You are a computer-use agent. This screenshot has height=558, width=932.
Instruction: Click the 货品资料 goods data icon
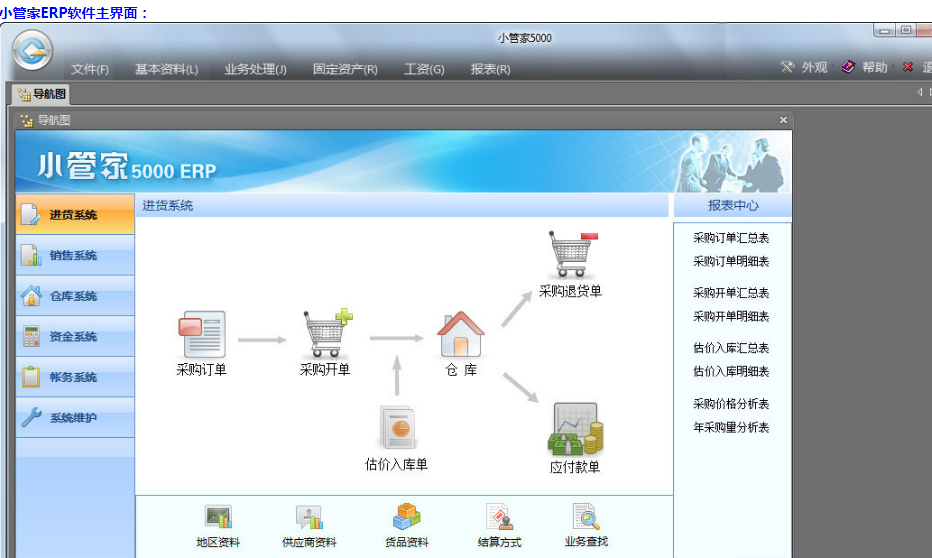[406, 517]
